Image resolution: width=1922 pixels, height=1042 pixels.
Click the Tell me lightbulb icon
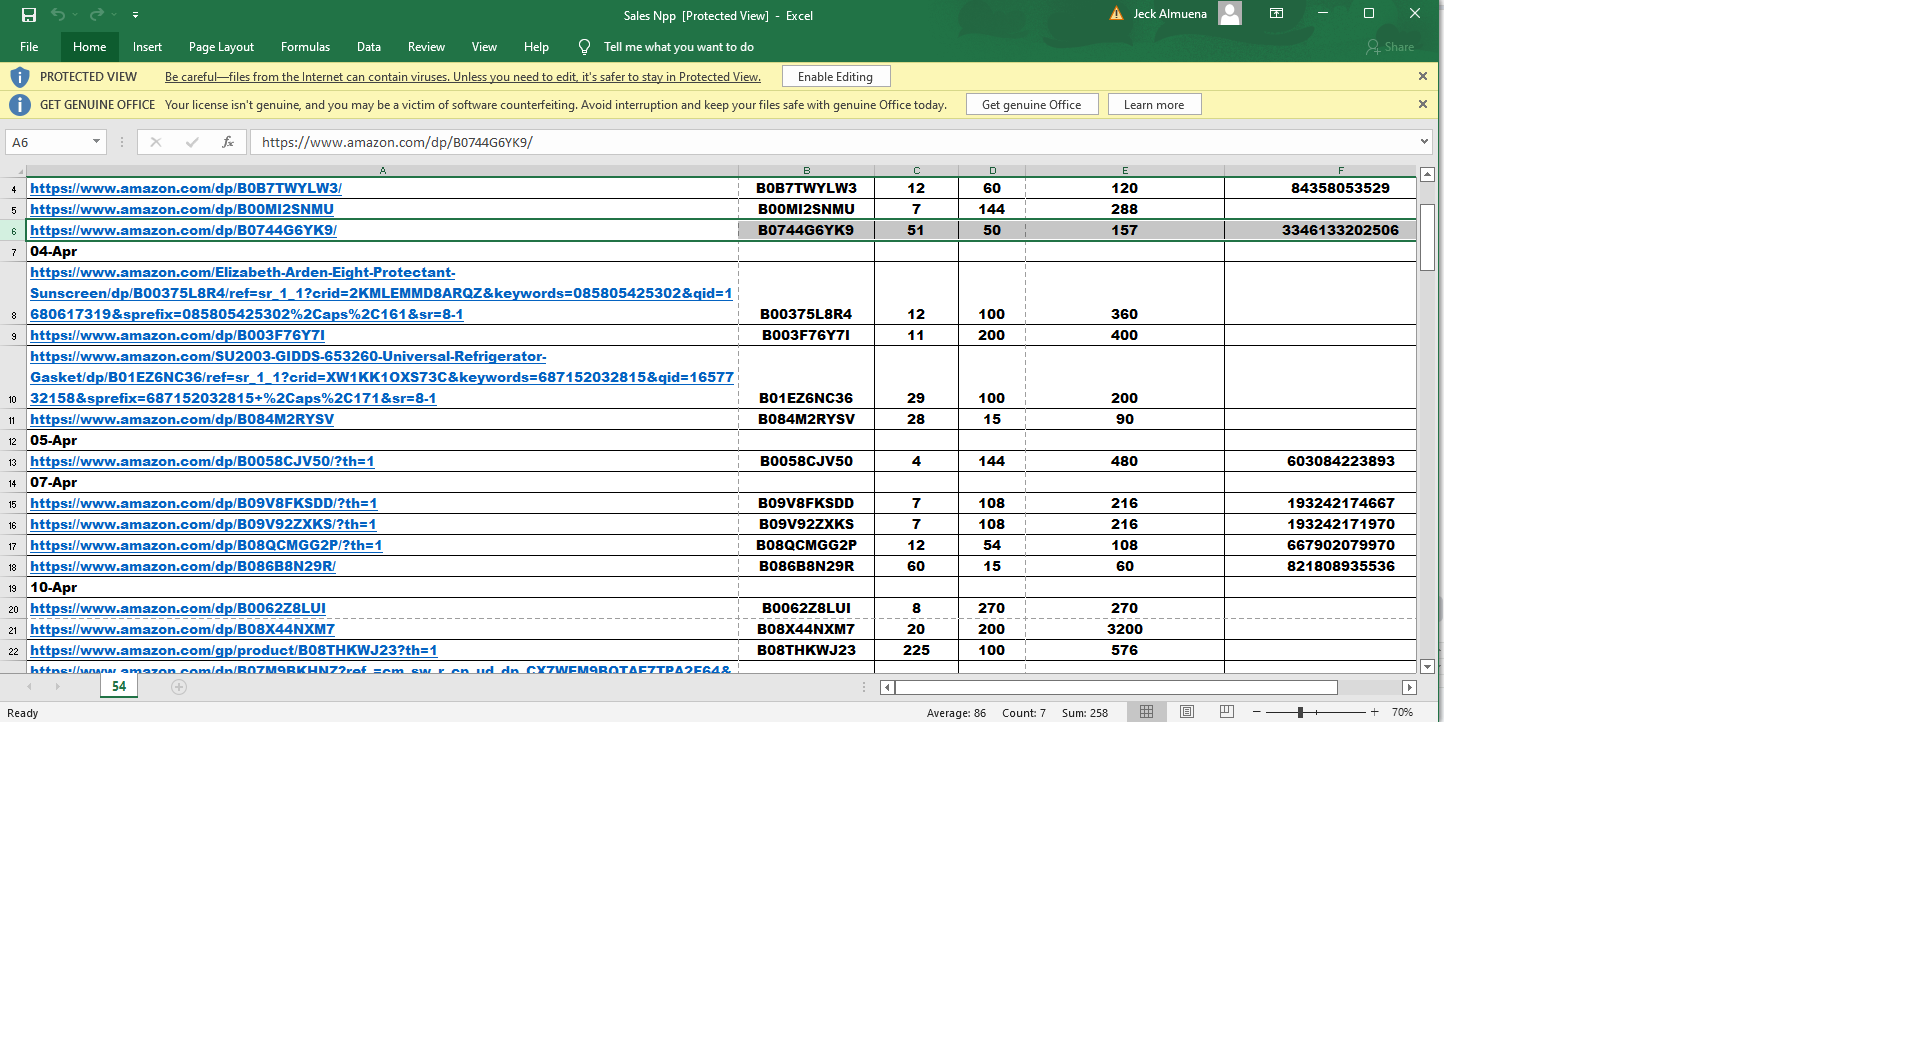click(x=585, y=47)
